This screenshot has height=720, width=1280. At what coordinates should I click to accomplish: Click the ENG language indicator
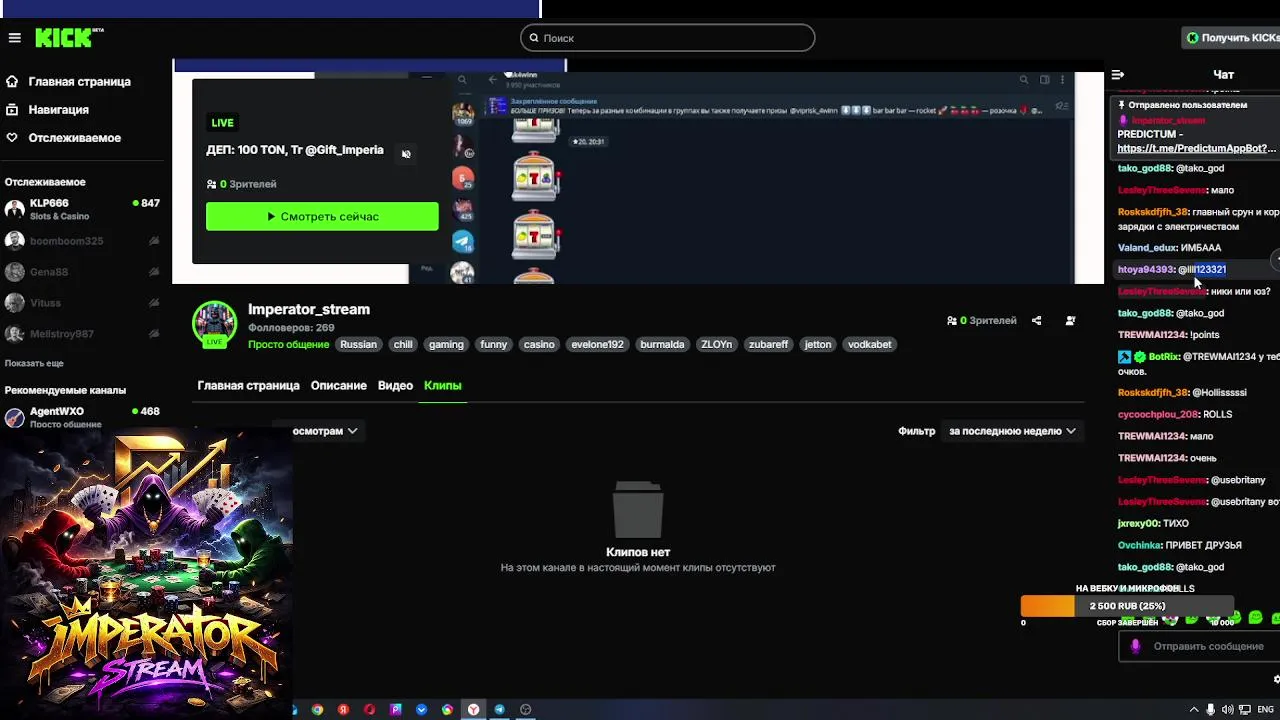pyautogui.click(x=1265, y=710)
